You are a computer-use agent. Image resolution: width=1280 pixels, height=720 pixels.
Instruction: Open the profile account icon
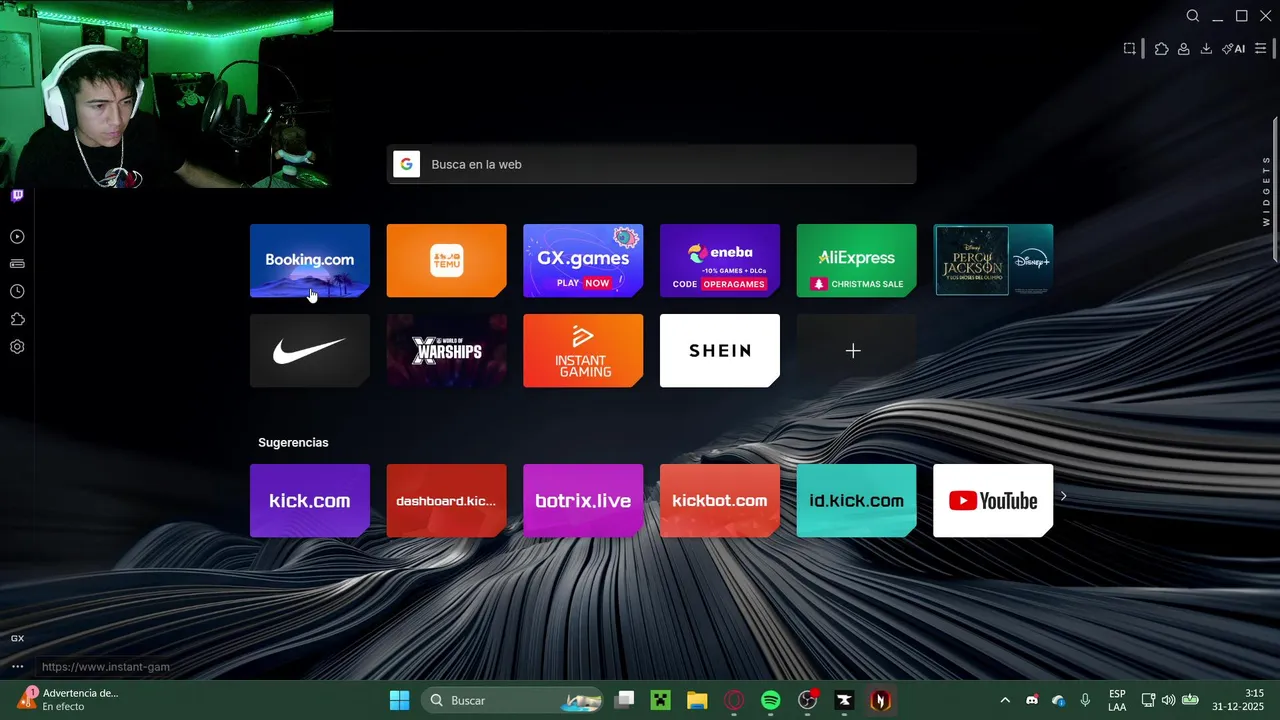coord(1183,48)
